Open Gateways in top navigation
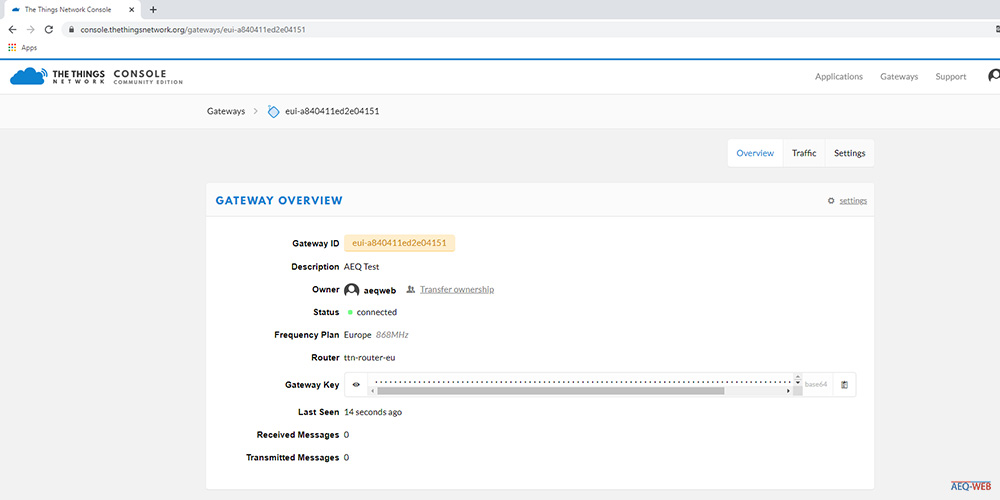 point(899,77)
